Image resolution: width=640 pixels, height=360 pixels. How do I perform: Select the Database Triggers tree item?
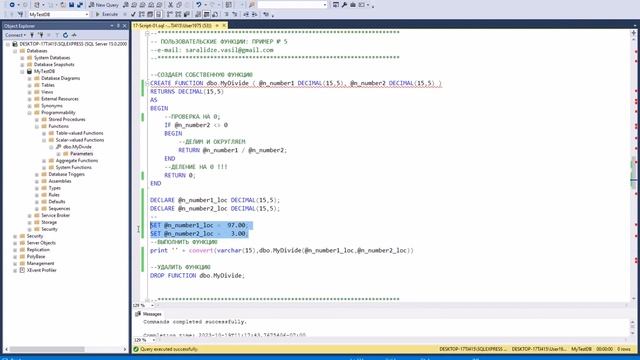click(x=66, y=174)
